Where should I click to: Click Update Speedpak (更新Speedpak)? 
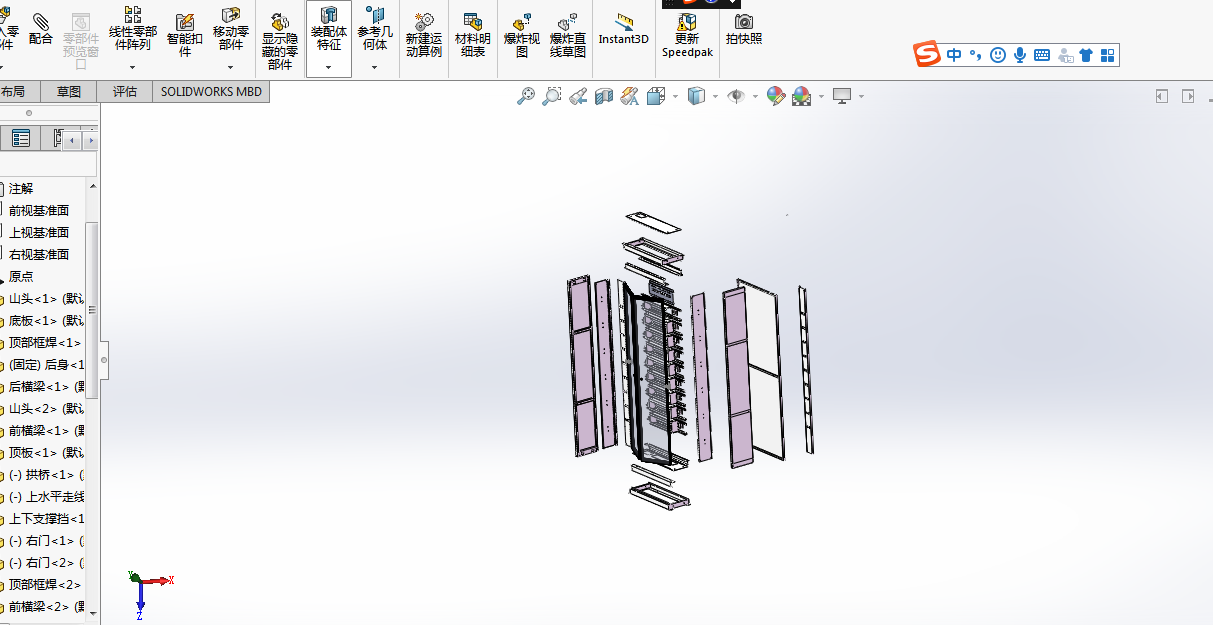coord(687,35)
